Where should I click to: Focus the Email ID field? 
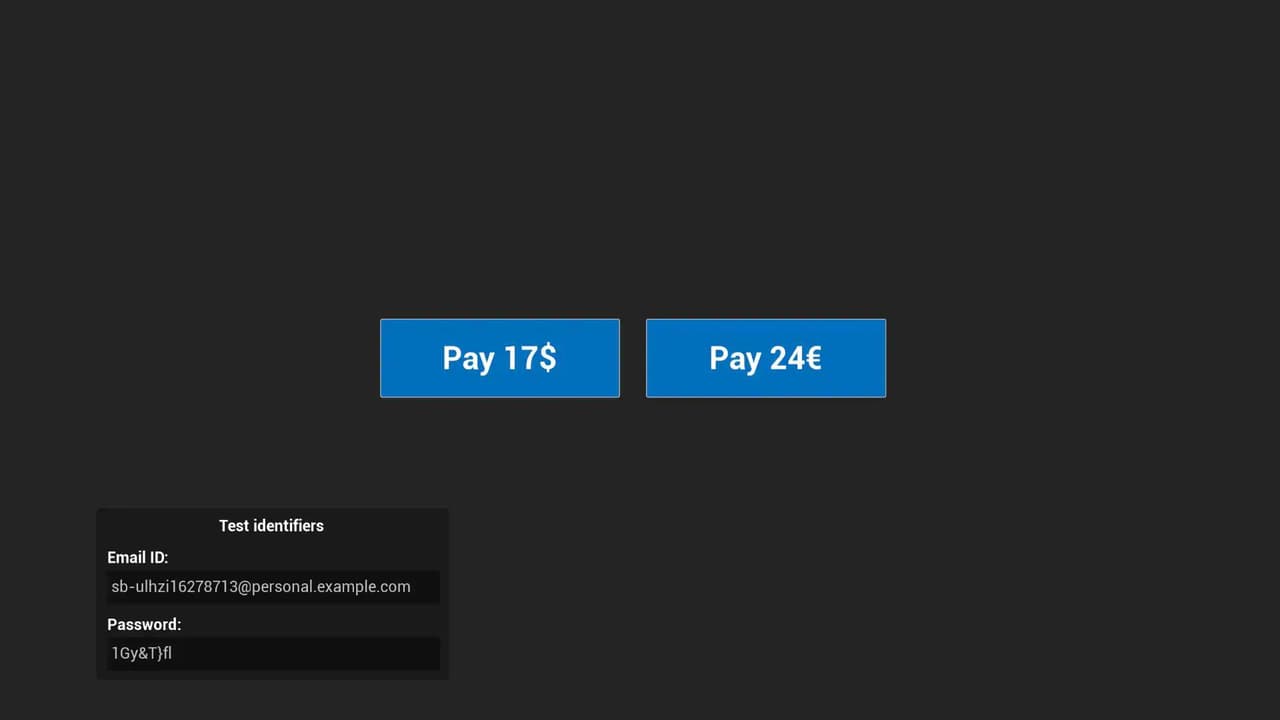(273, 587)
